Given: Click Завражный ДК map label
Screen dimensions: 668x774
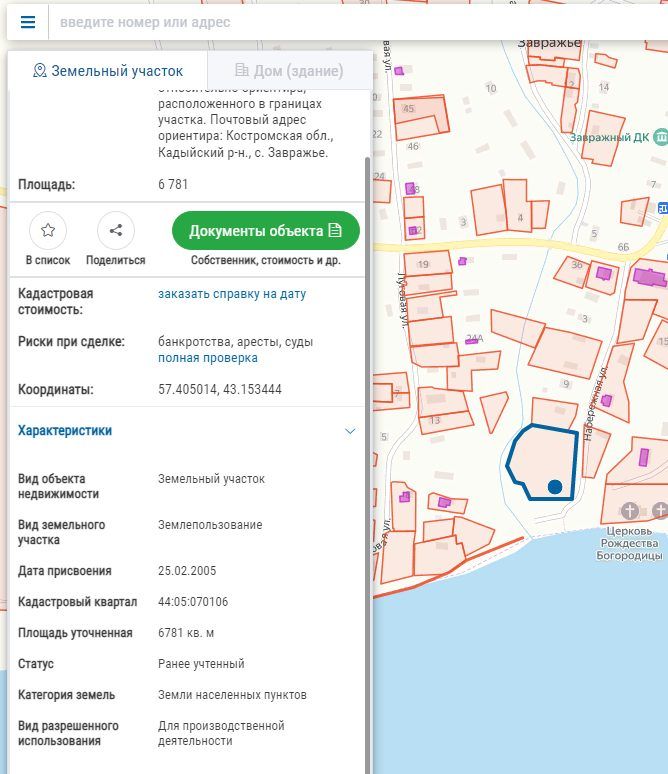Looking at the screenshot, I should 609,137.
